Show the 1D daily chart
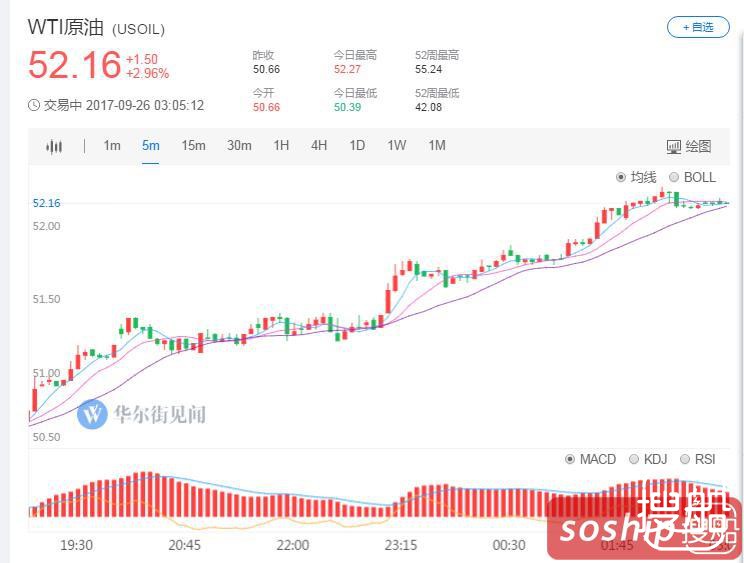The image size is (744, 563). pos(357,146)
